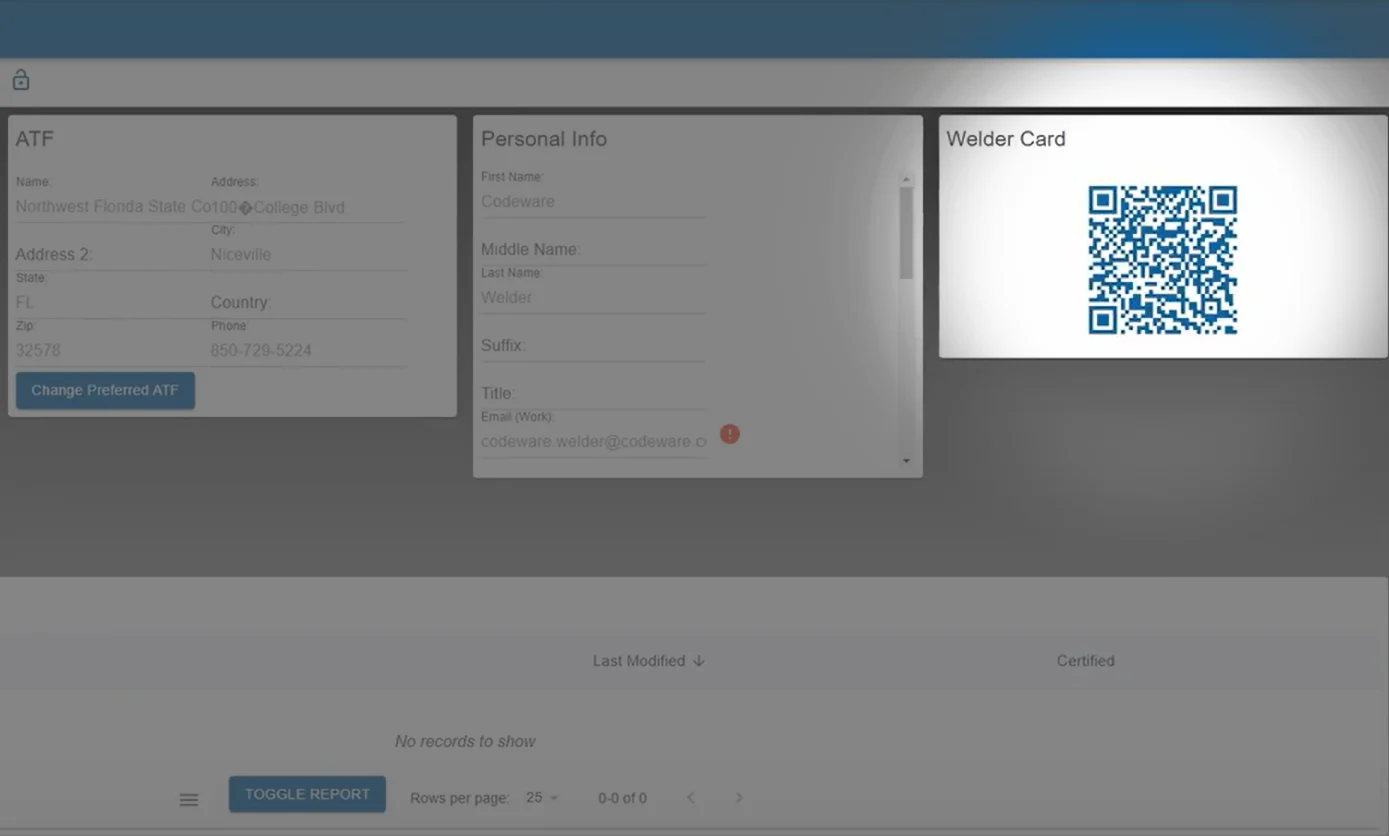1389x836 pixels.
Task: Click the red error icon beside email
Action: pos(730,434)
